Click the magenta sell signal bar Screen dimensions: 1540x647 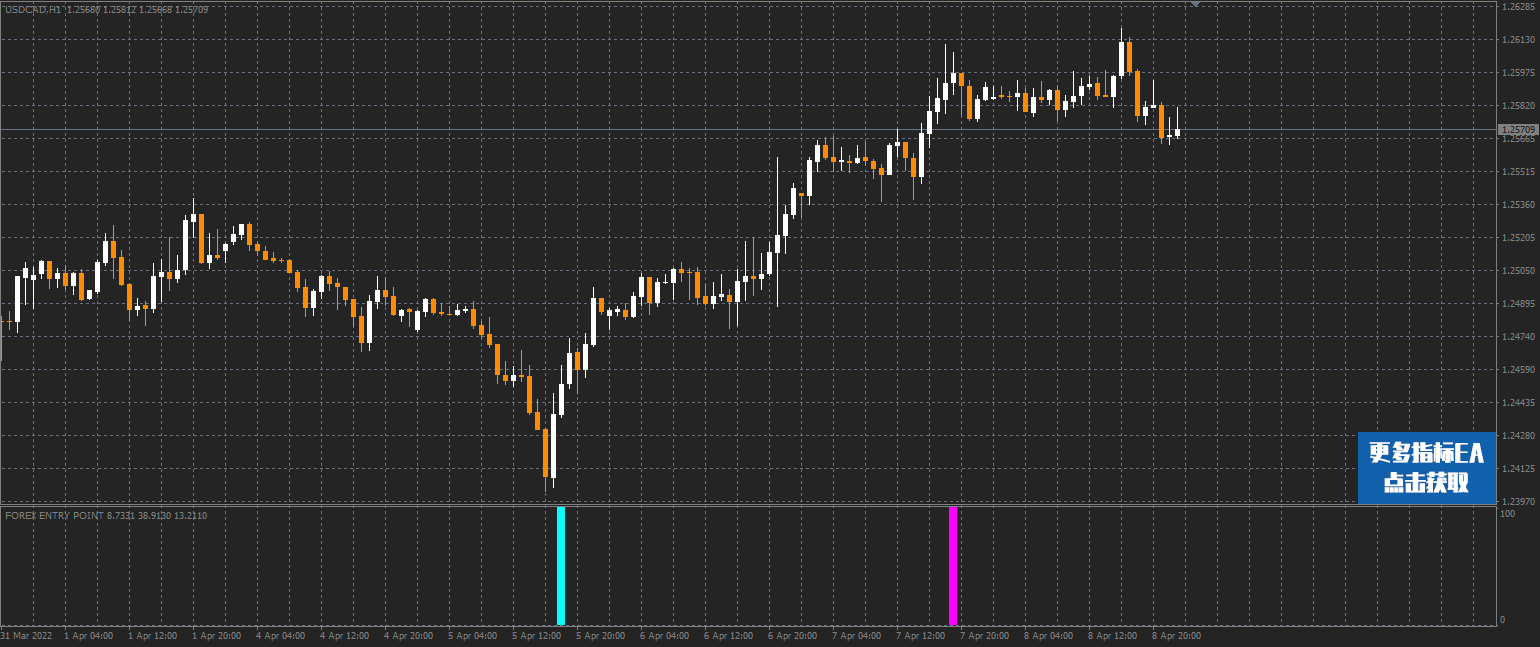click(953, 565)
